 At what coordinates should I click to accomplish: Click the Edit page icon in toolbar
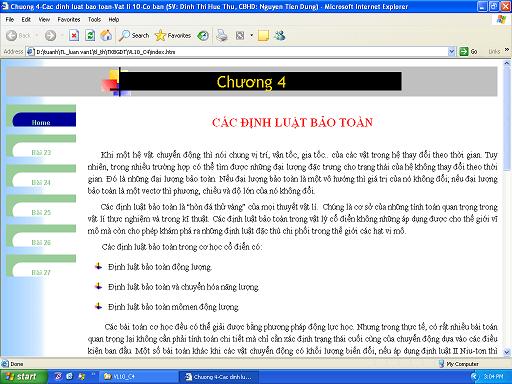coord(240,35)
